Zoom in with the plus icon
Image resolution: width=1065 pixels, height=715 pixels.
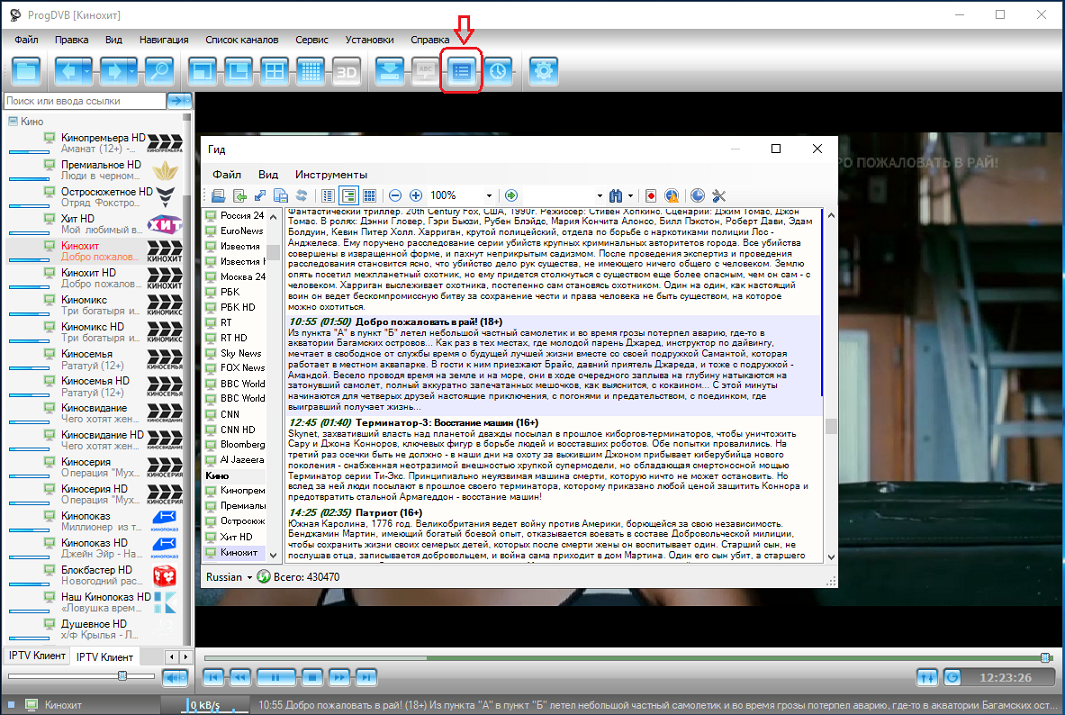click(x=416, y=196)
